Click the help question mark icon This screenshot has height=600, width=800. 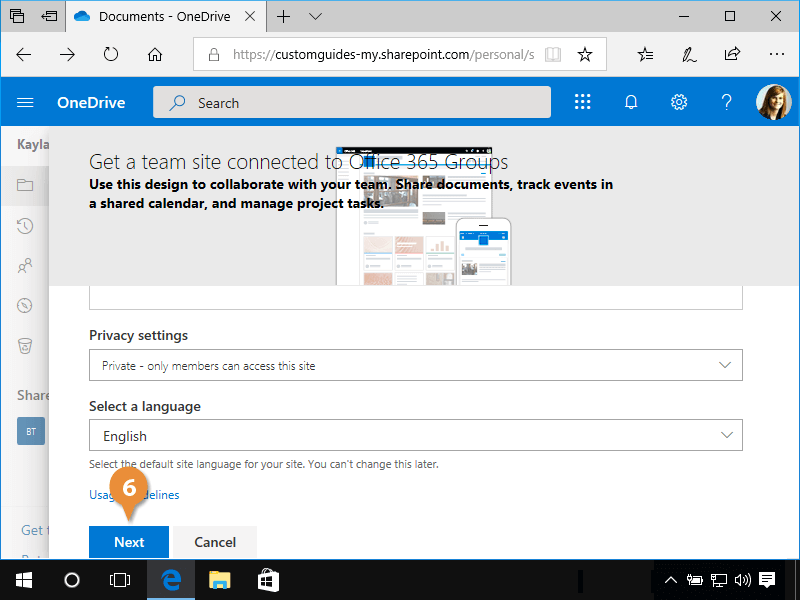[727, 102]
